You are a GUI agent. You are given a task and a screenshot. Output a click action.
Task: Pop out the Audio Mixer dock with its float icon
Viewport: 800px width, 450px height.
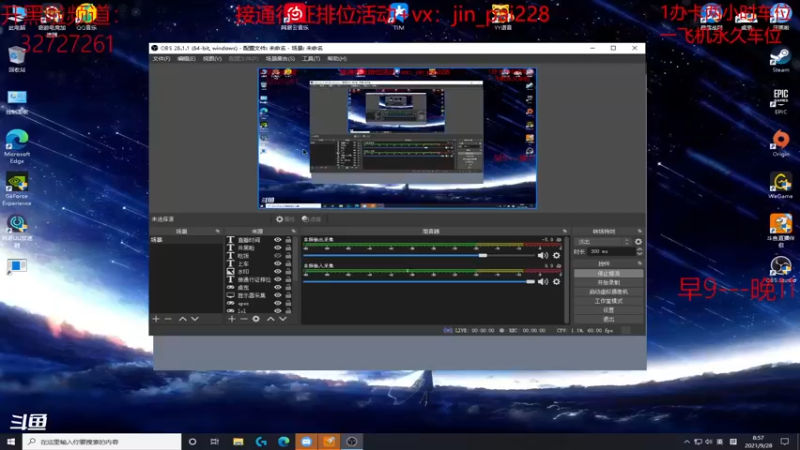564,231
